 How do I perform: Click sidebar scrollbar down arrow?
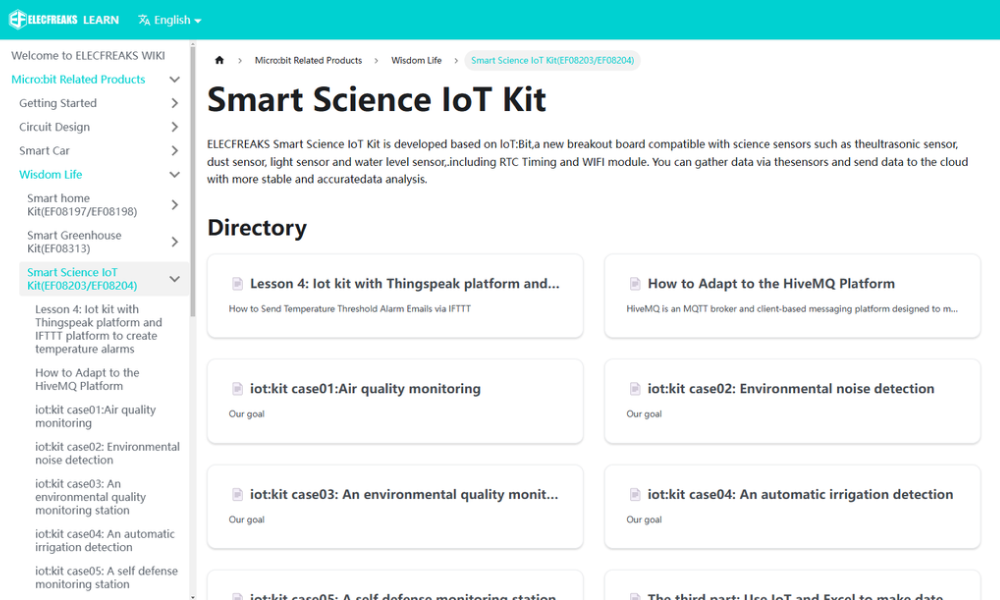pos(193,597)
